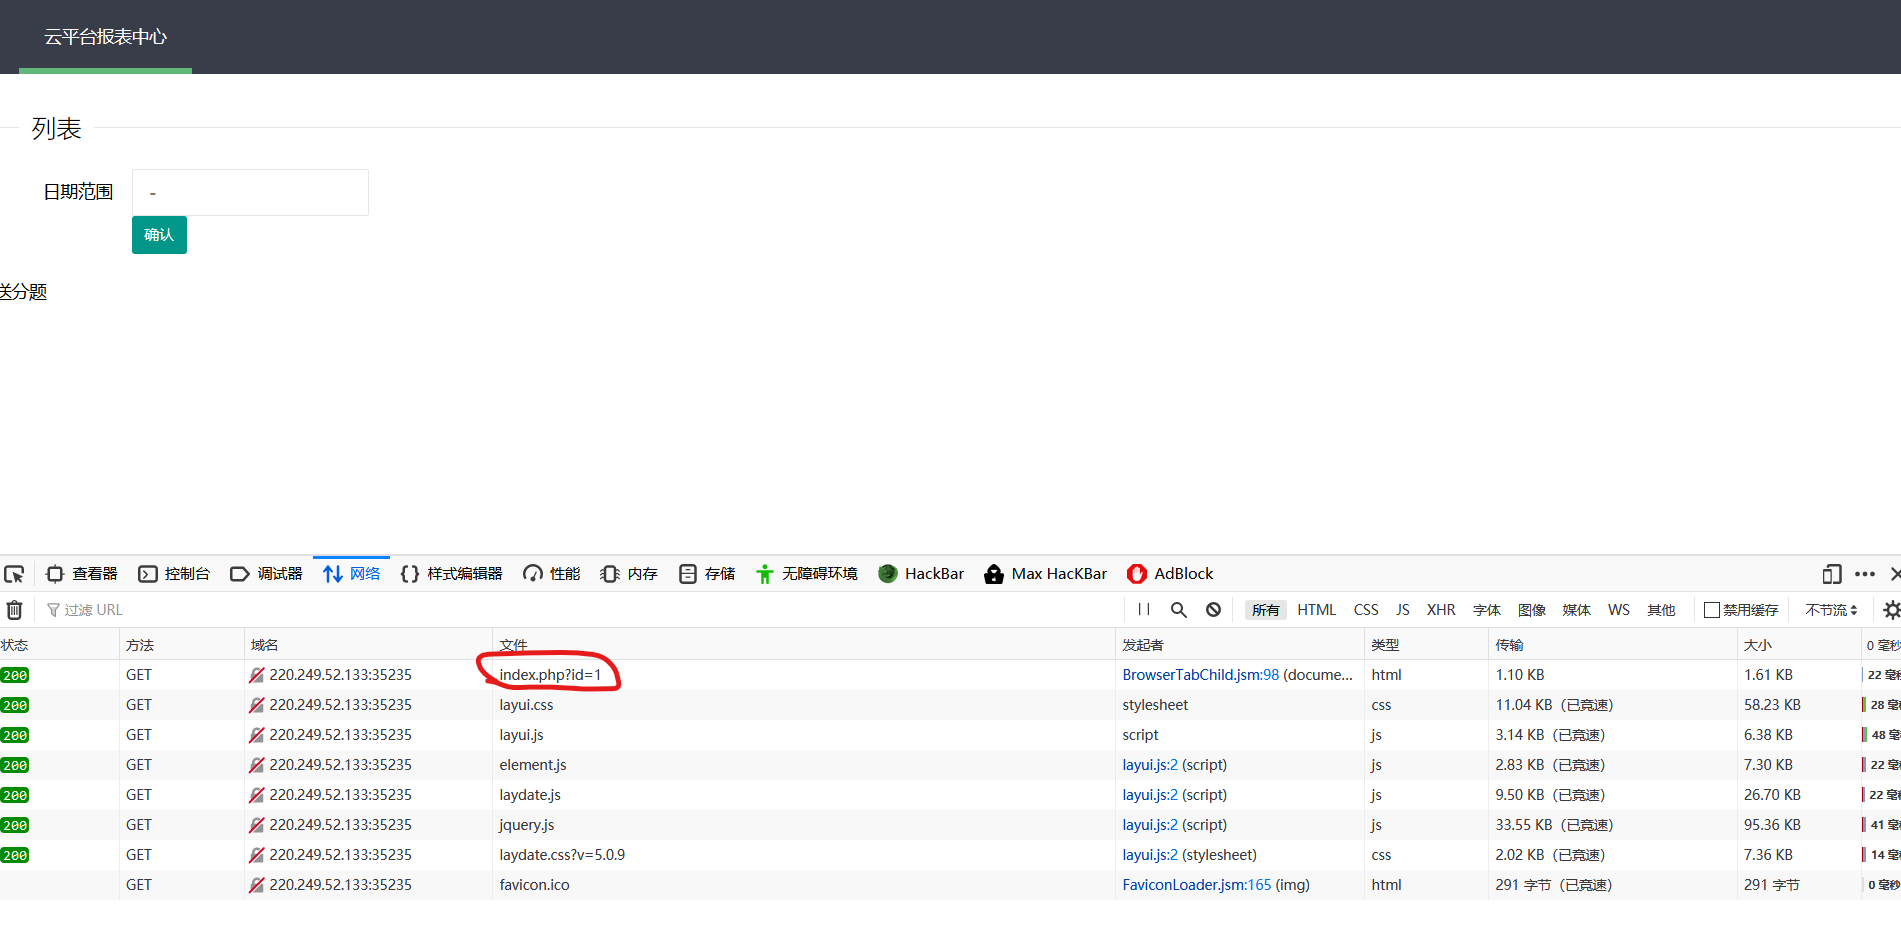Open the 样式编辑器 style editor tab
The height and width of the screenshot is (943, 1901).
451,574
